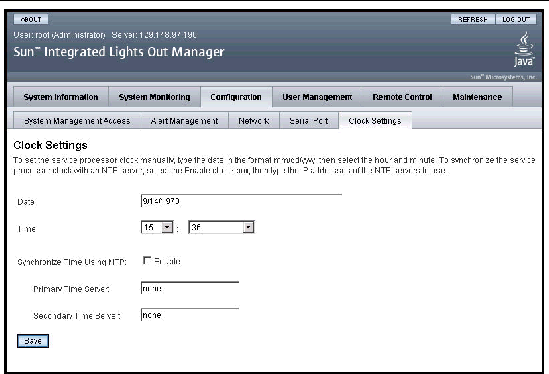Click the ABOUT button
The width and height of the screenshot is (549, 374).
coord(31,19)
